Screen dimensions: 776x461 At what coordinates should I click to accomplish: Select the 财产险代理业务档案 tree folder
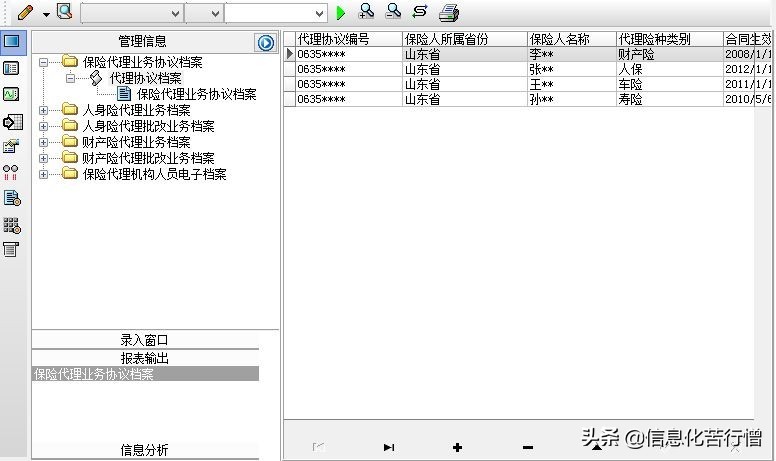pyautogui.click(x=136, y=142)
